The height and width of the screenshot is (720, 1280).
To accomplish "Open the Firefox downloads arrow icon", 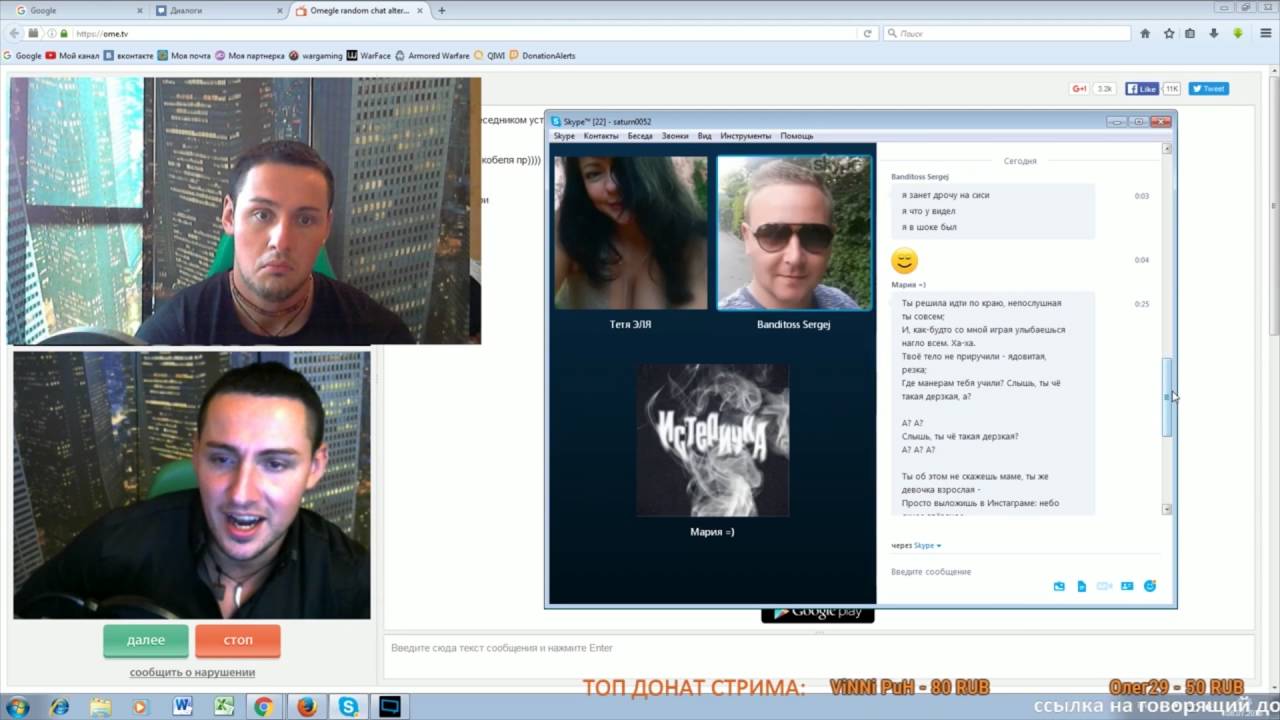I will coord(1214,33).
